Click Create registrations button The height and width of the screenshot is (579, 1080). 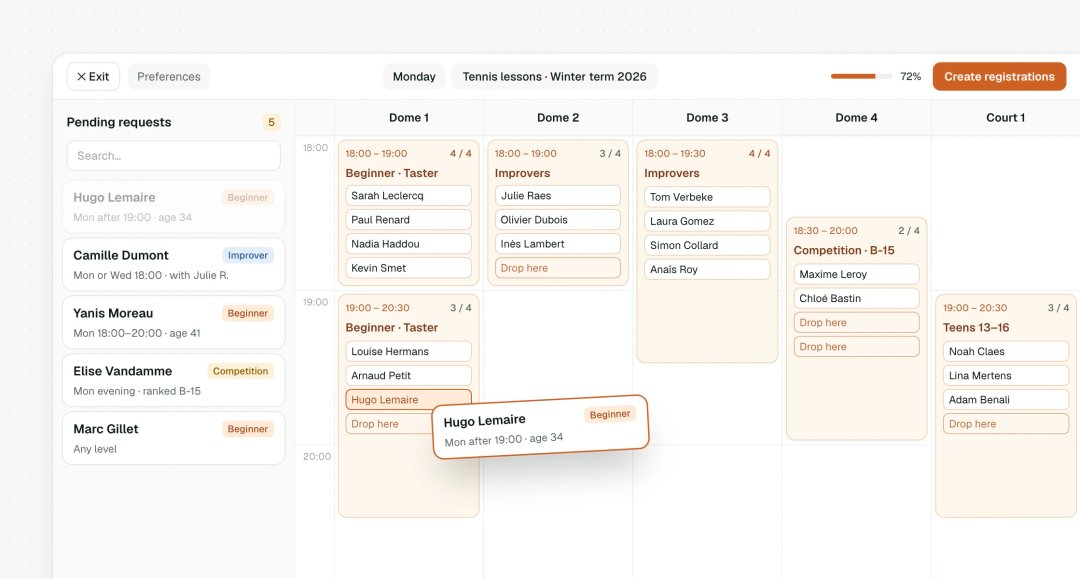click(x=999, y=76)
